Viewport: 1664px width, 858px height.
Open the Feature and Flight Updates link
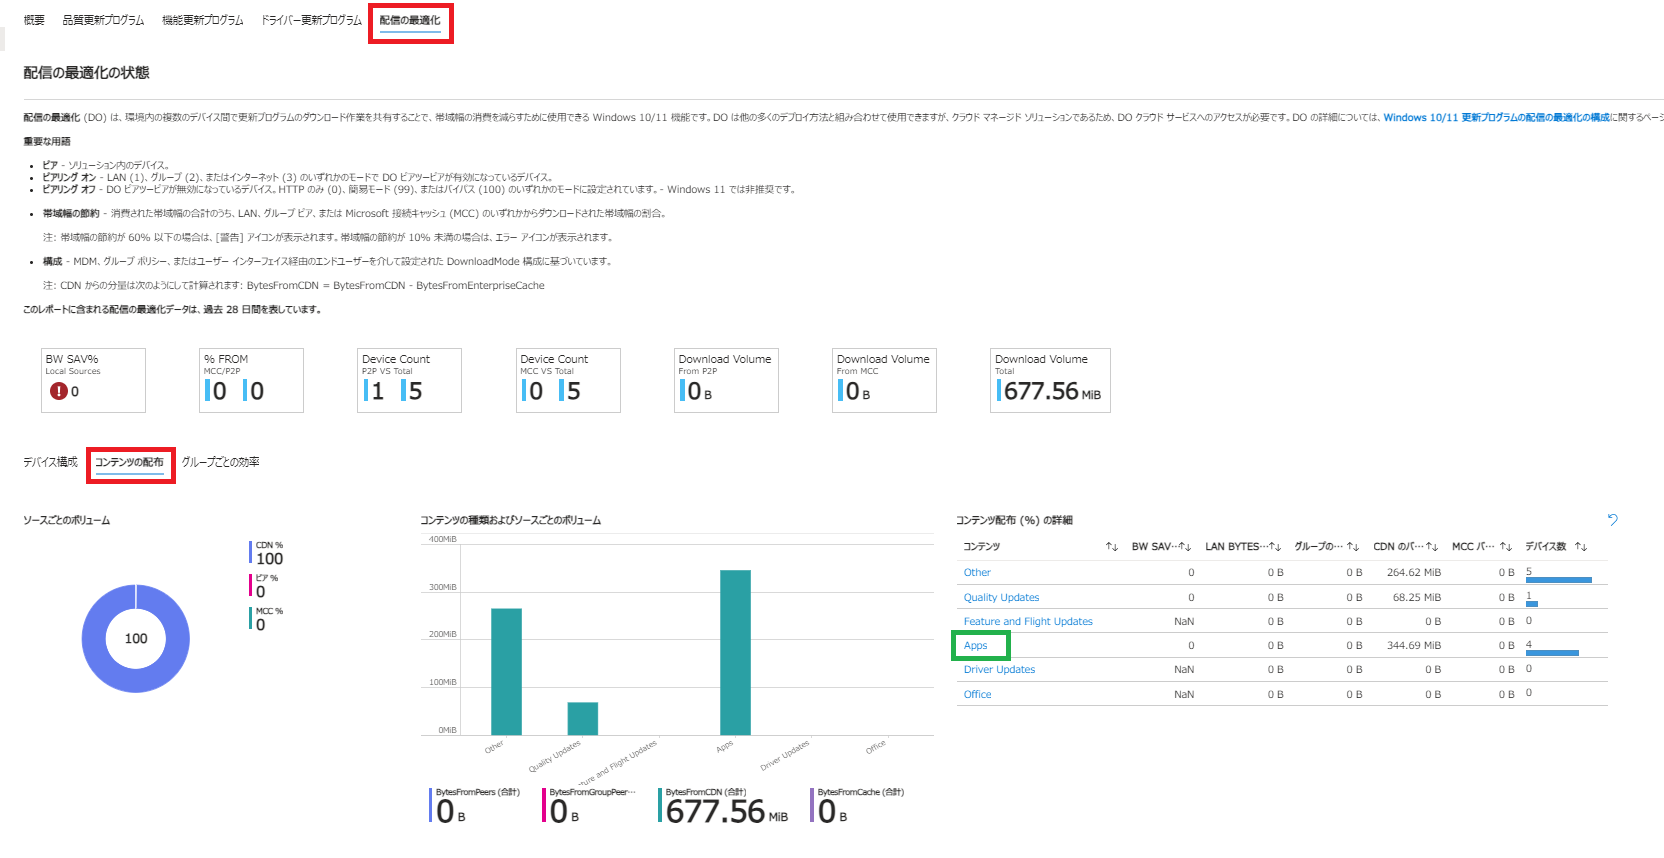(x=1028, y=621)
